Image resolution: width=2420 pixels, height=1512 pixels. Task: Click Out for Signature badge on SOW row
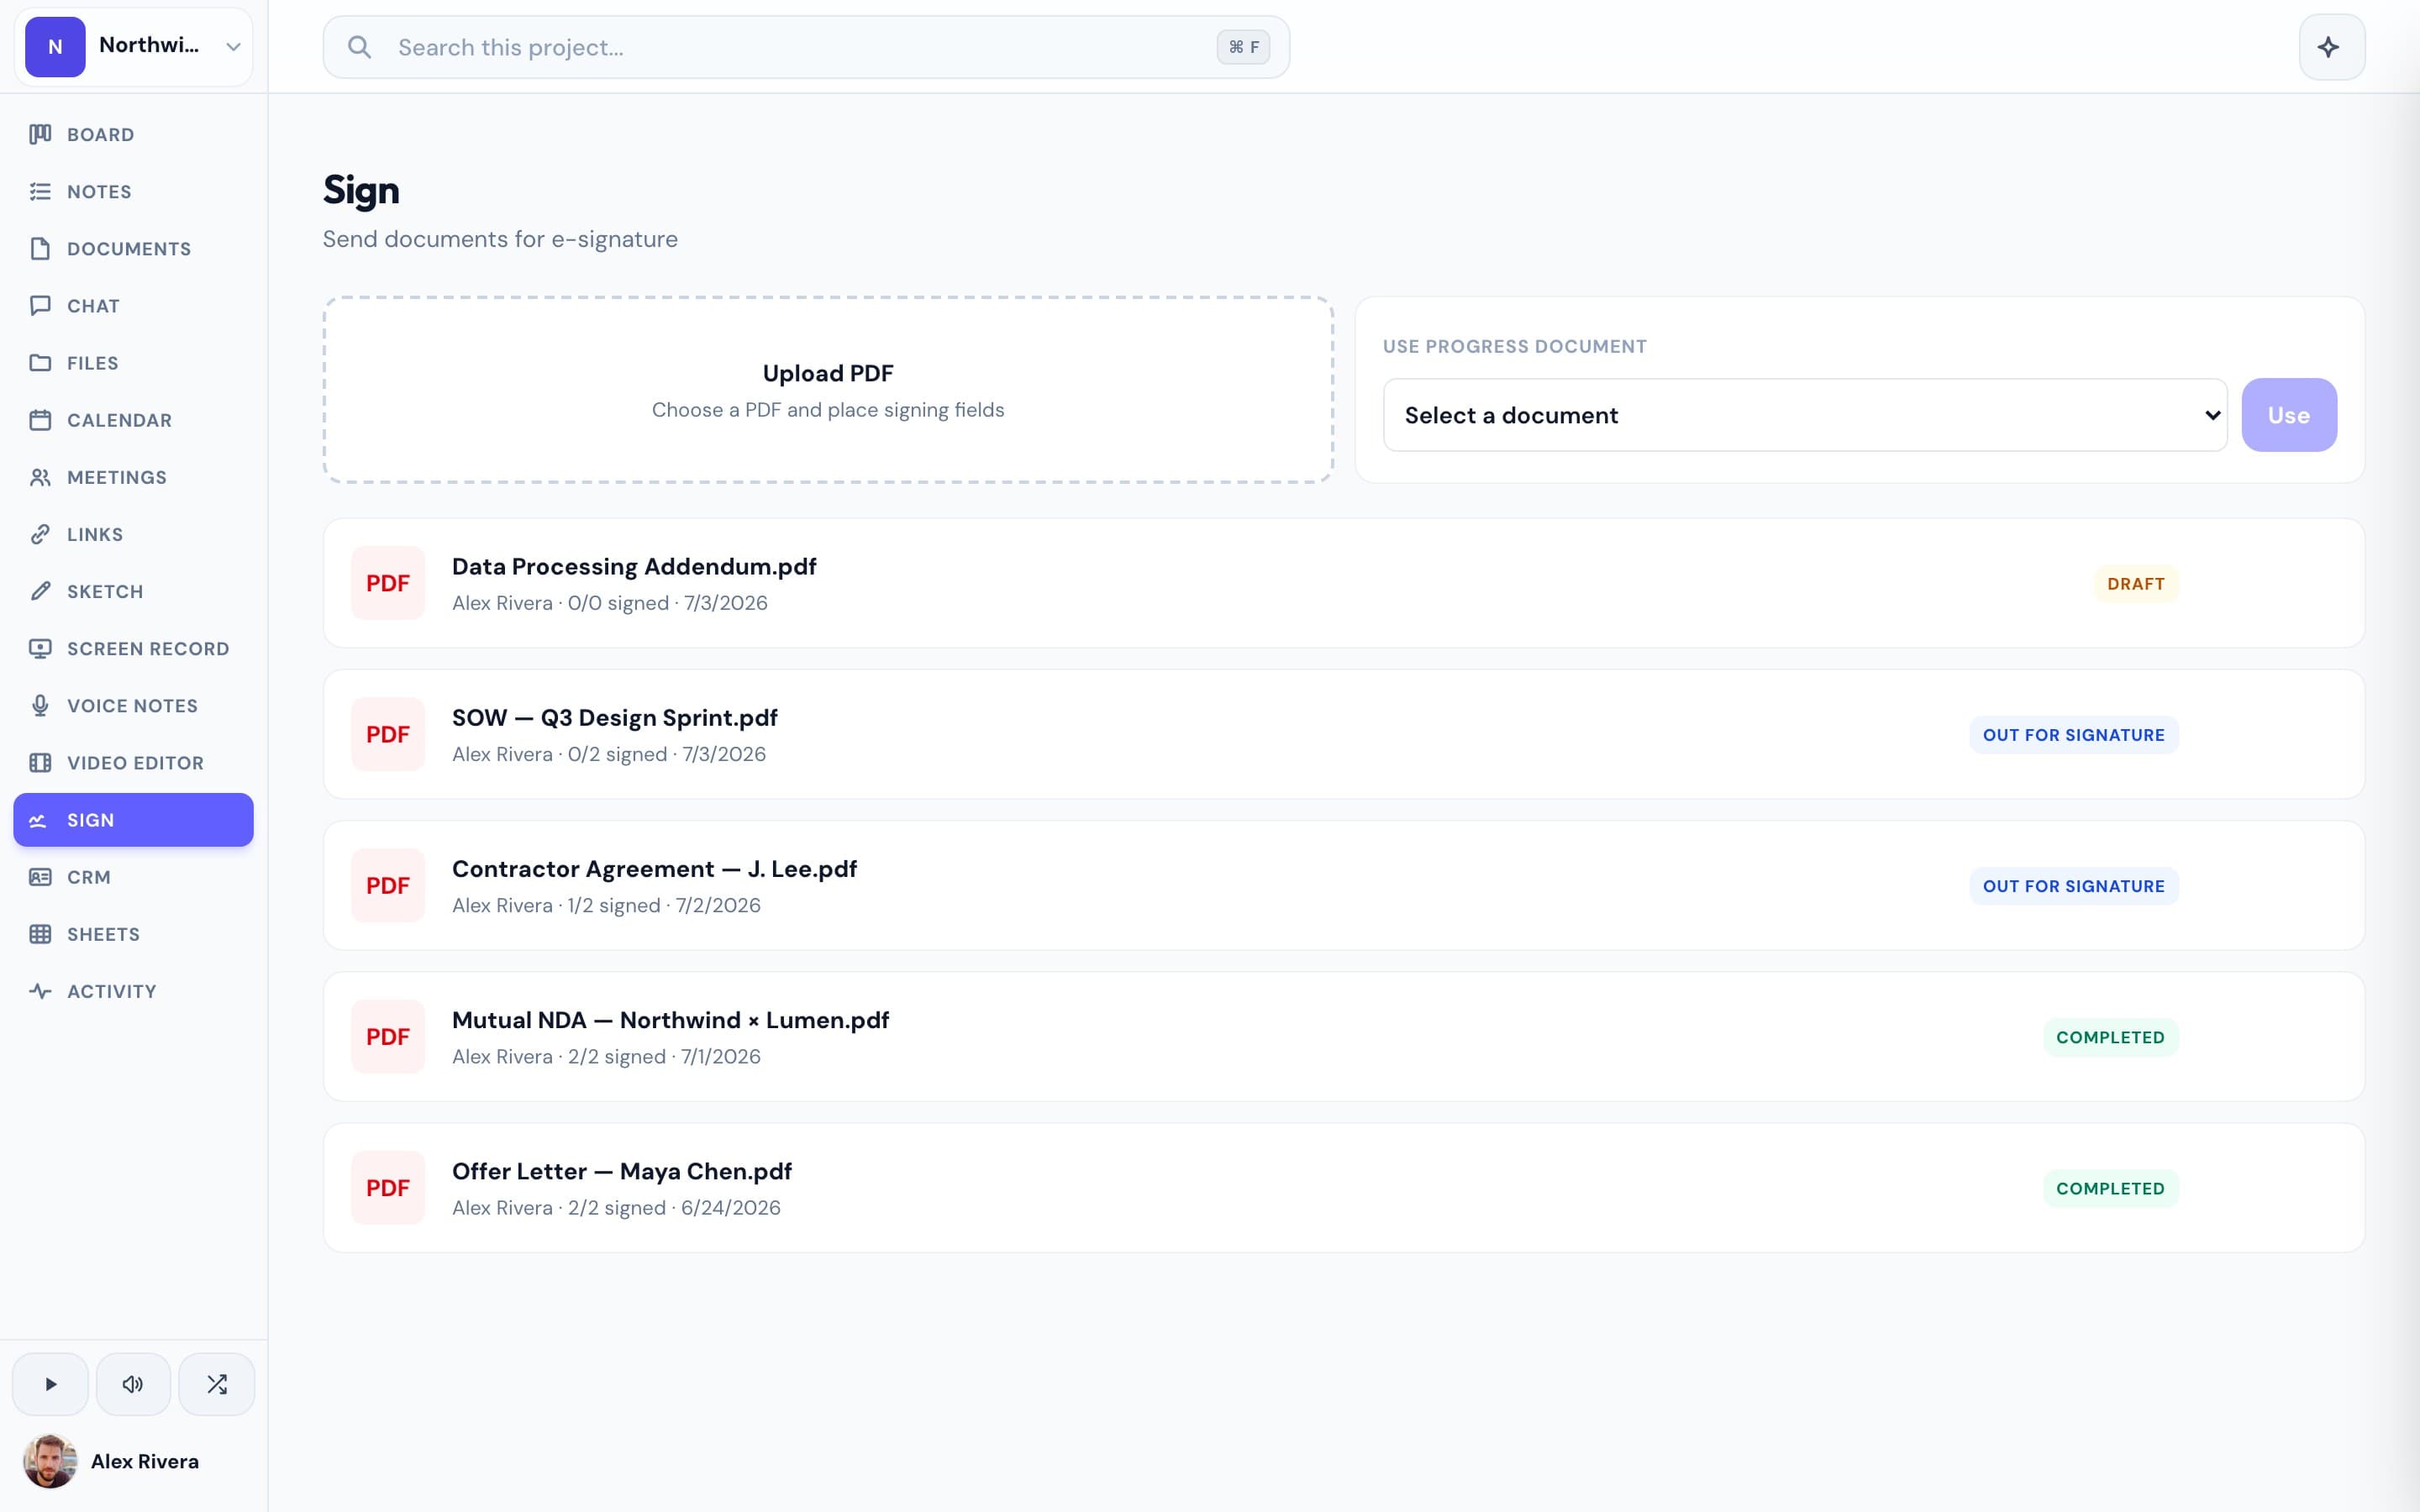(x=2074, y=735)
